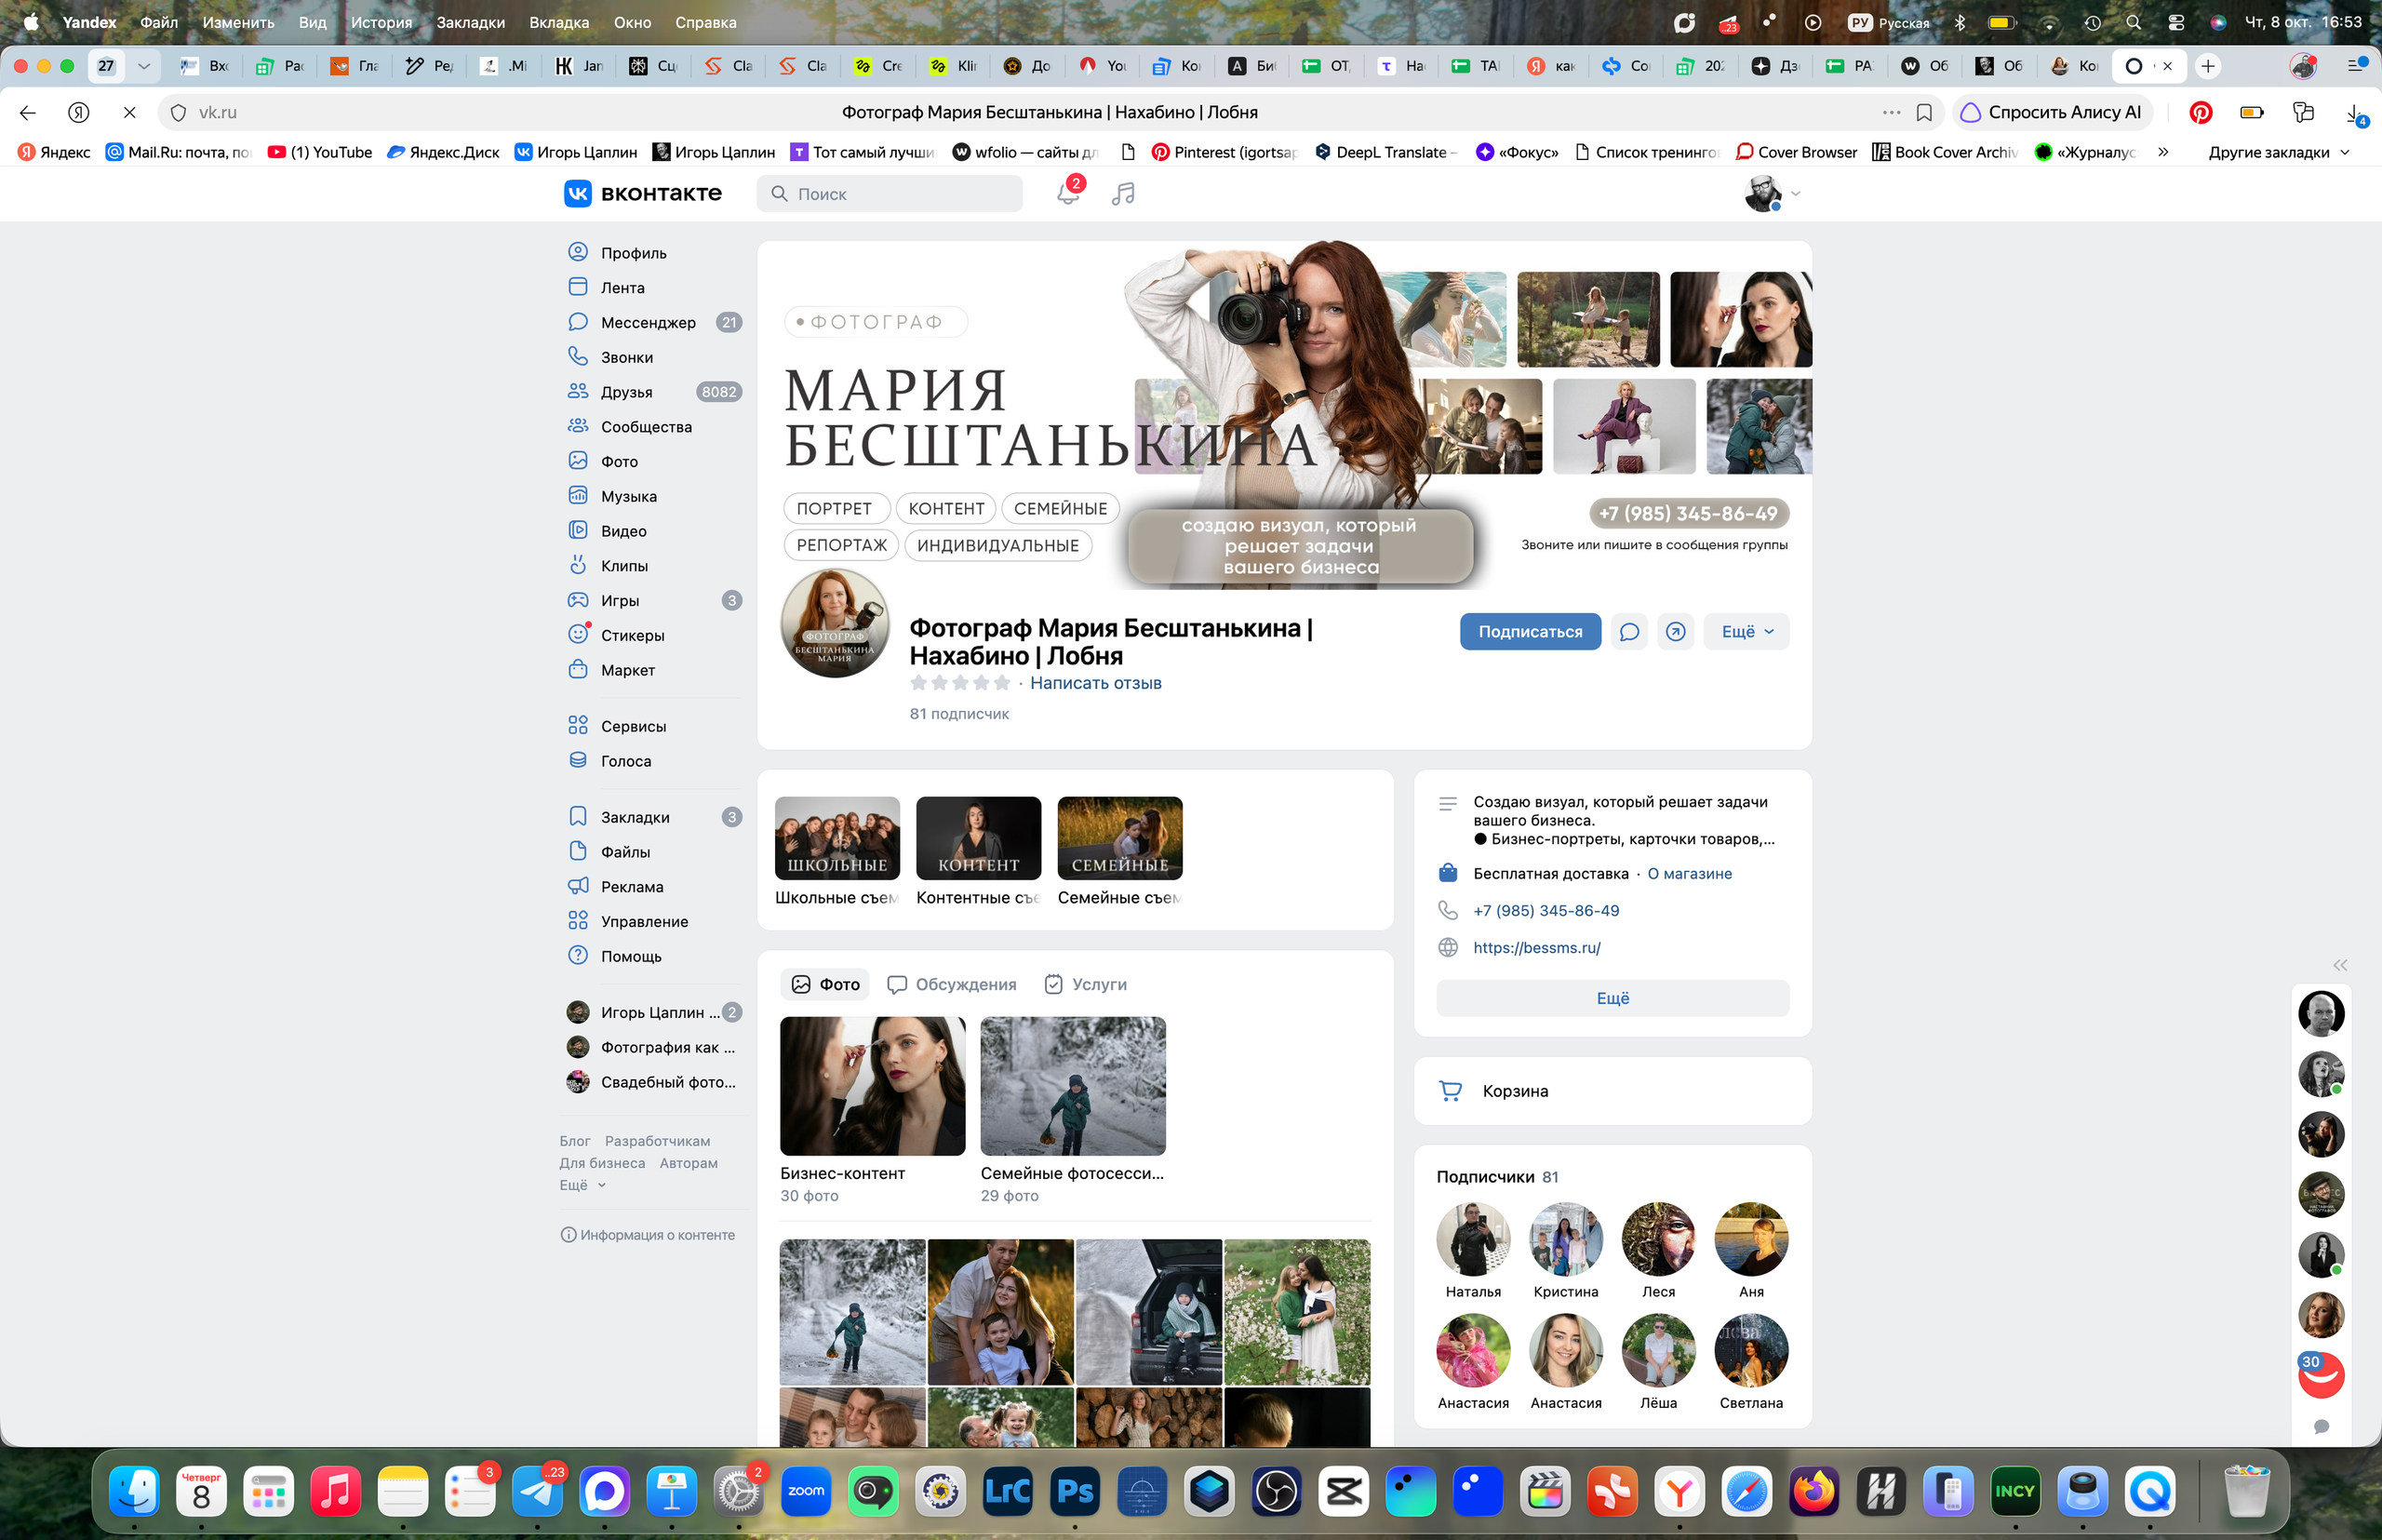The image size is (2382, 1540).
Task: Expand Другие закладки bookmarks folder
Action: 2279,152
